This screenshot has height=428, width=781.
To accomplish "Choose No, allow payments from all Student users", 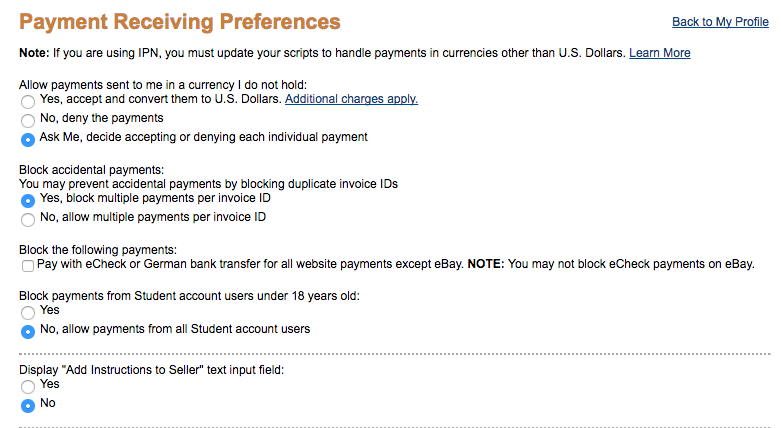I will pos(28,332).
